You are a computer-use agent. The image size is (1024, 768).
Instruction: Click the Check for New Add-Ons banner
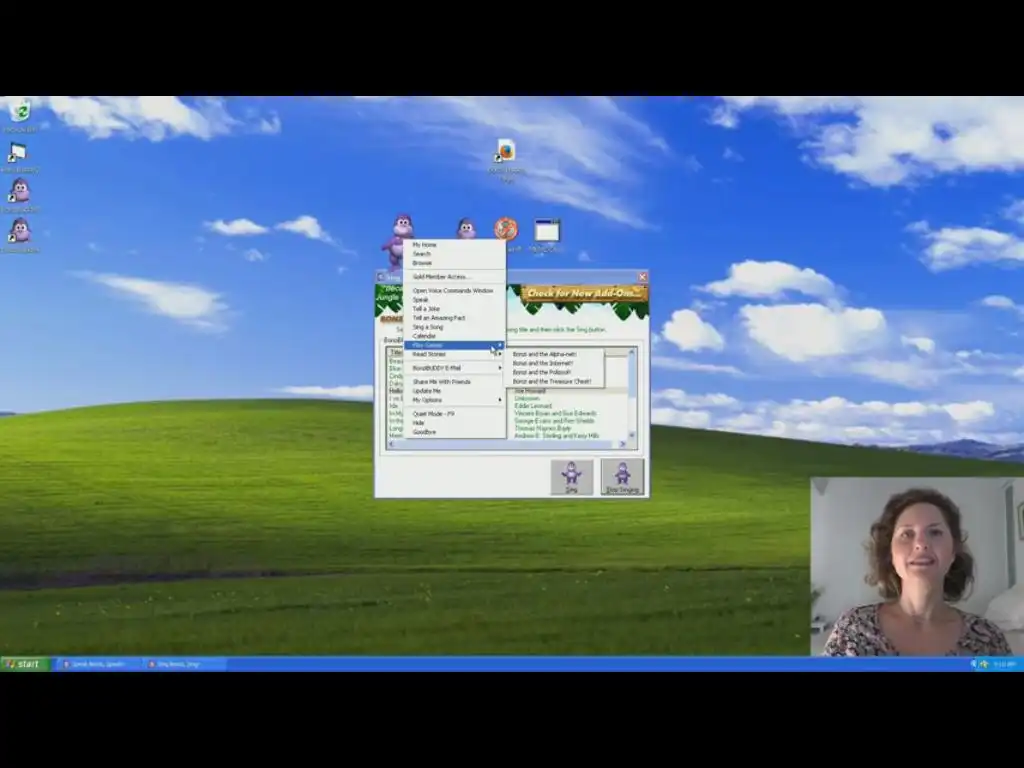coord(584,293)
